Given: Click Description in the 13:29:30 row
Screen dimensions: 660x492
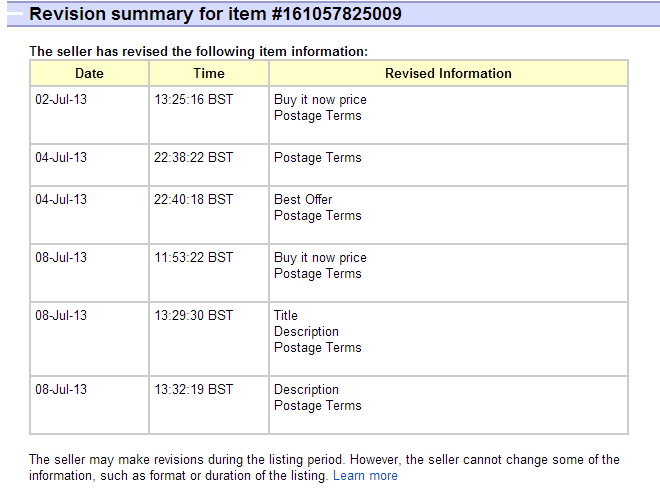Looking at the screenshot, I should pyautogui.click(x=306, y=332).
